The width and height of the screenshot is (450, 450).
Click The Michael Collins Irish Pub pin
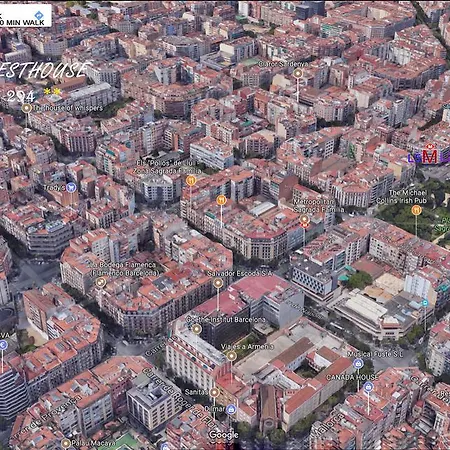416,210
